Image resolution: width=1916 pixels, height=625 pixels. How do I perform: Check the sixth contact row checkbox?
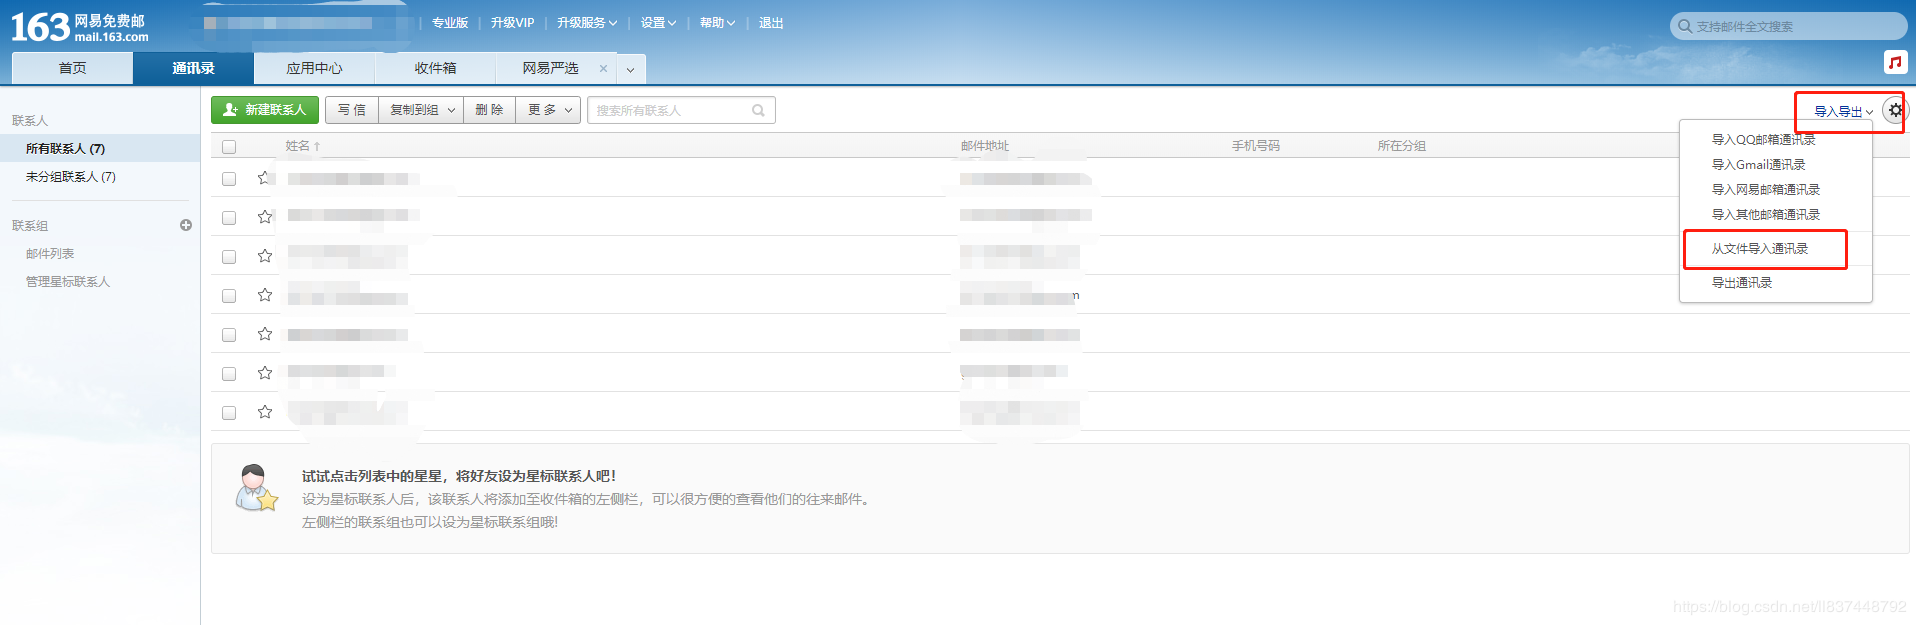(229, 374)
